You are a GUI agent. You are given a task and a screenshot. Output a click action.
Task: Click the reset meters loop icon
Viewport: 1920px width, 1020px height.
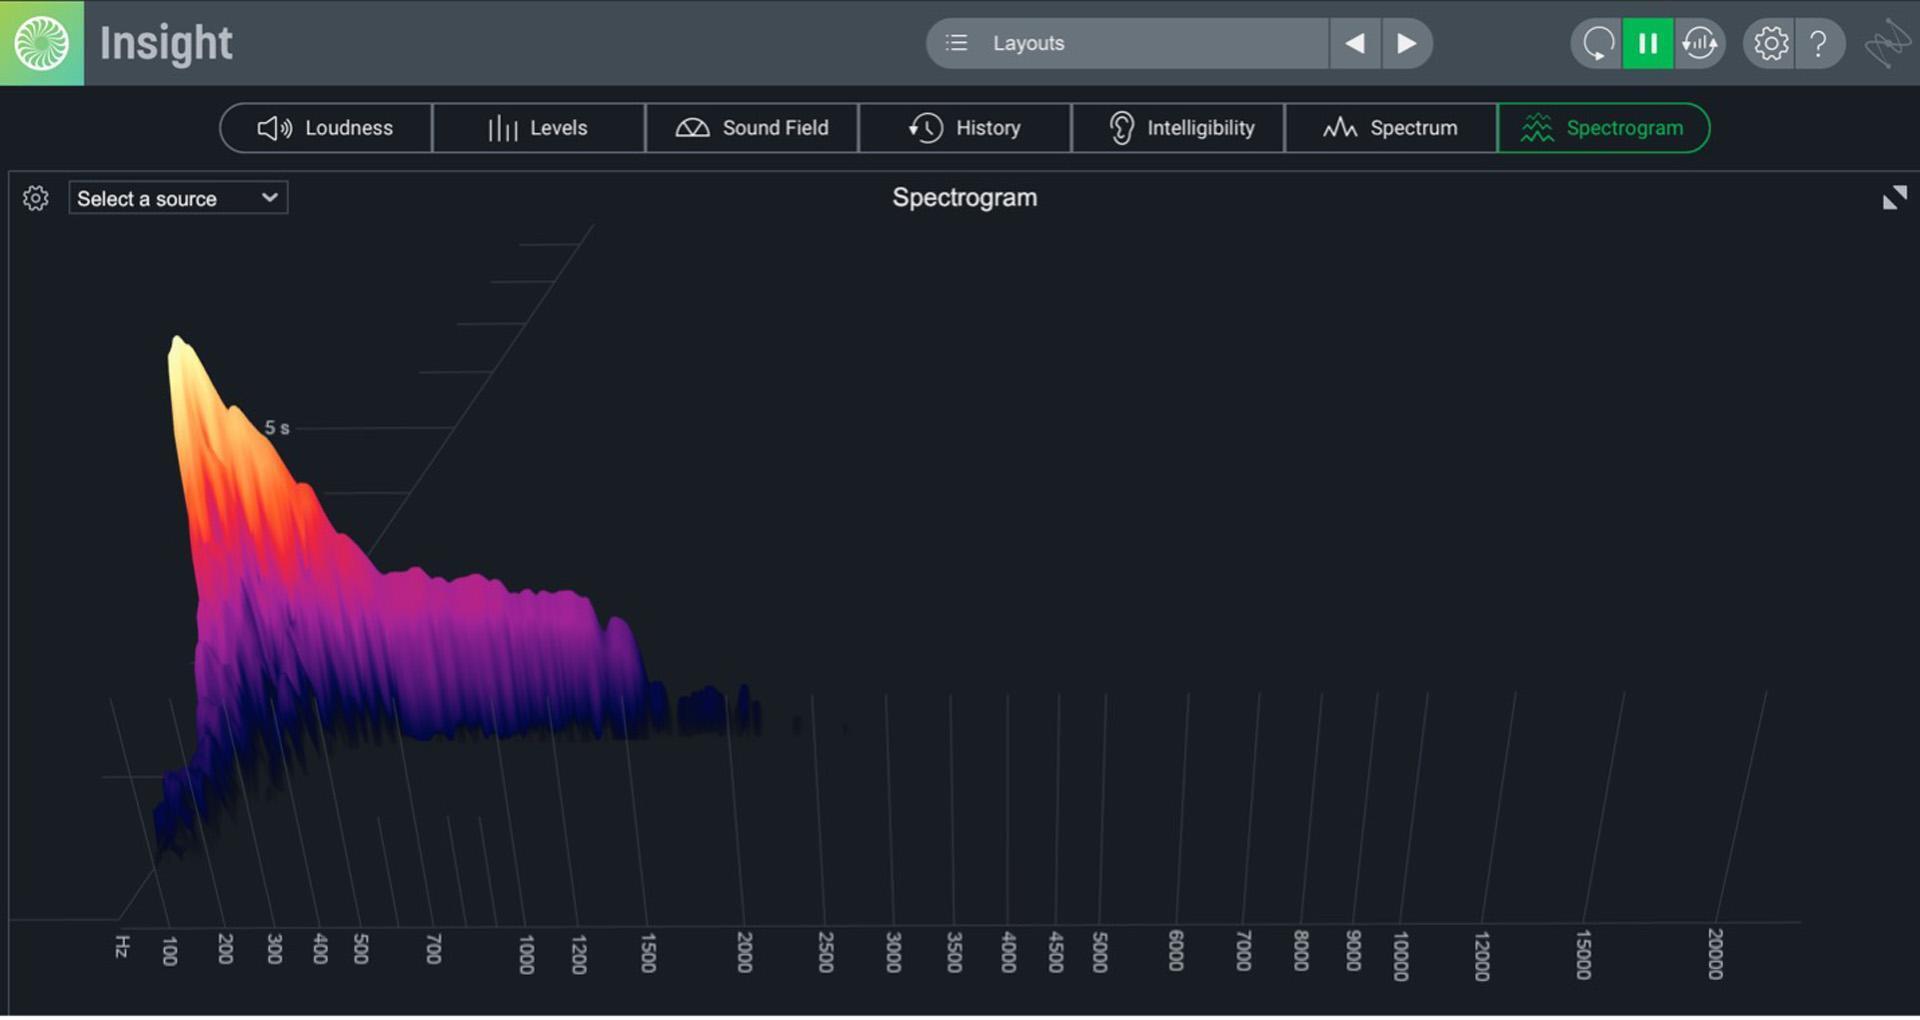[1597, 43]
